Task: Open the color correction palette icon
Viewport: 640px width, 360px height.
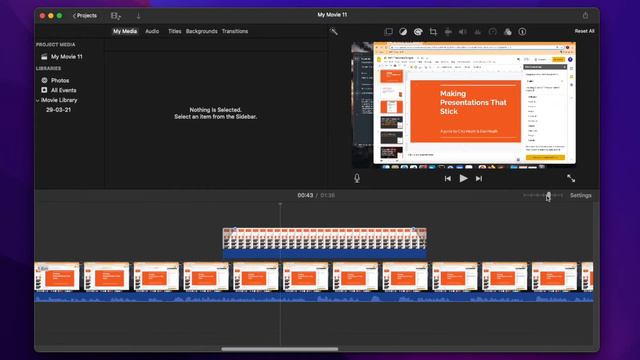Action: tap(418, 31)
